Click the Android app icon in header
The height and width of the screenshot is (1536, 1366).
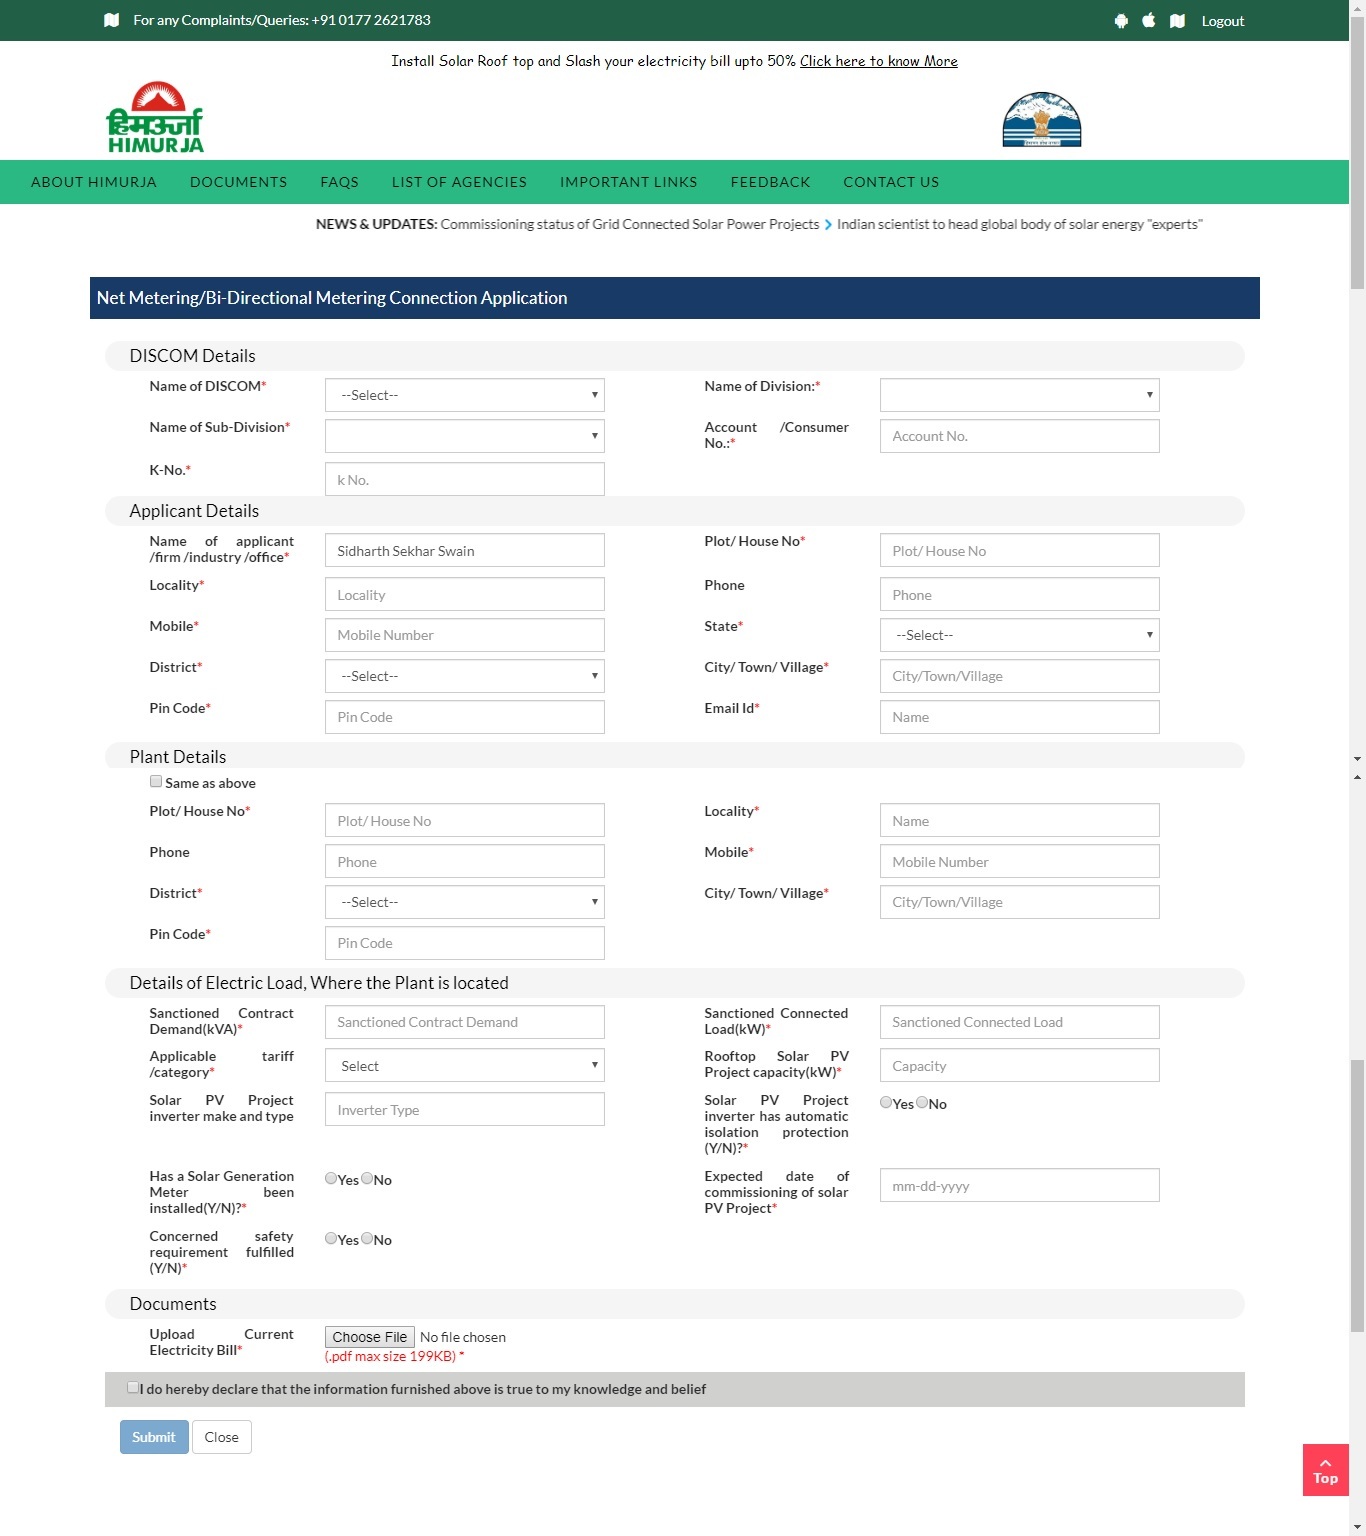coord(1121,21)
